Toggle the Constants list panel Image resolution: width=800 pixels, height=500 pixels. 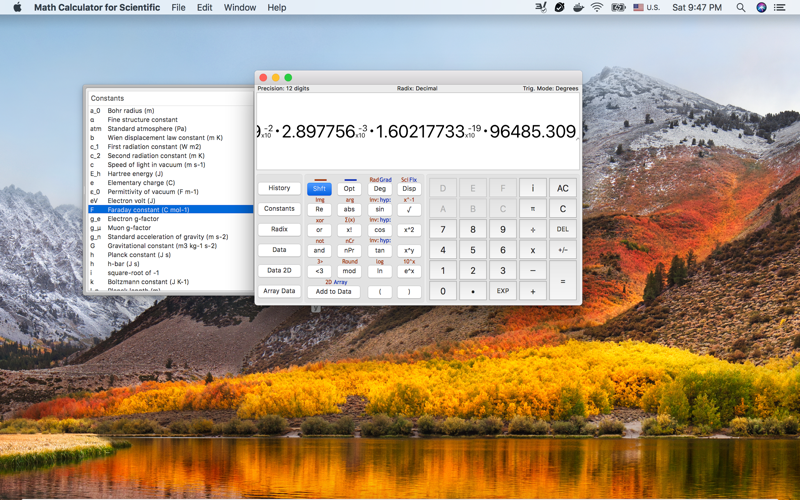[x=279, y=209]
